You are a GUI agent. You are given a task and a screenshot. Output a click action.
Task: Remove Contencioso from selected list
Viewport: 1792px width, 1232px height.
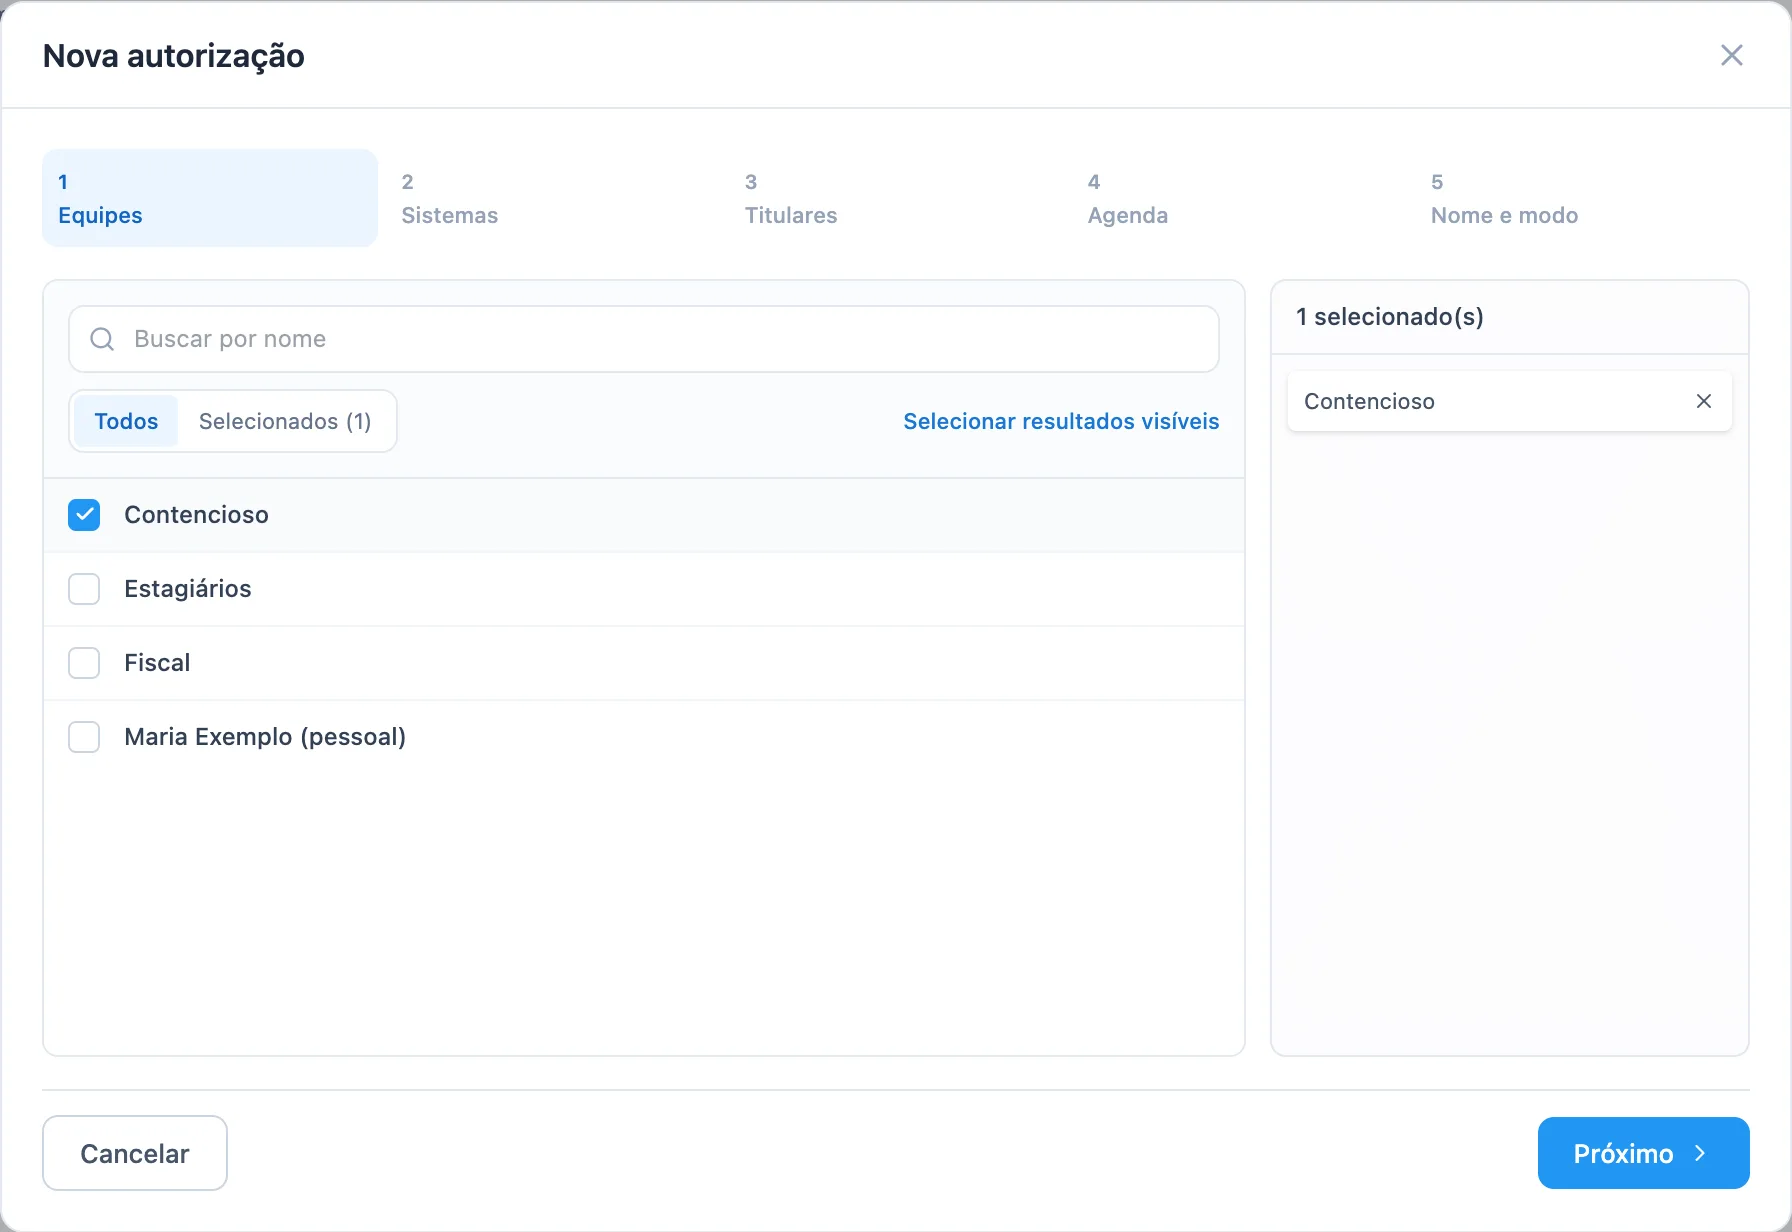point(1704,401)
